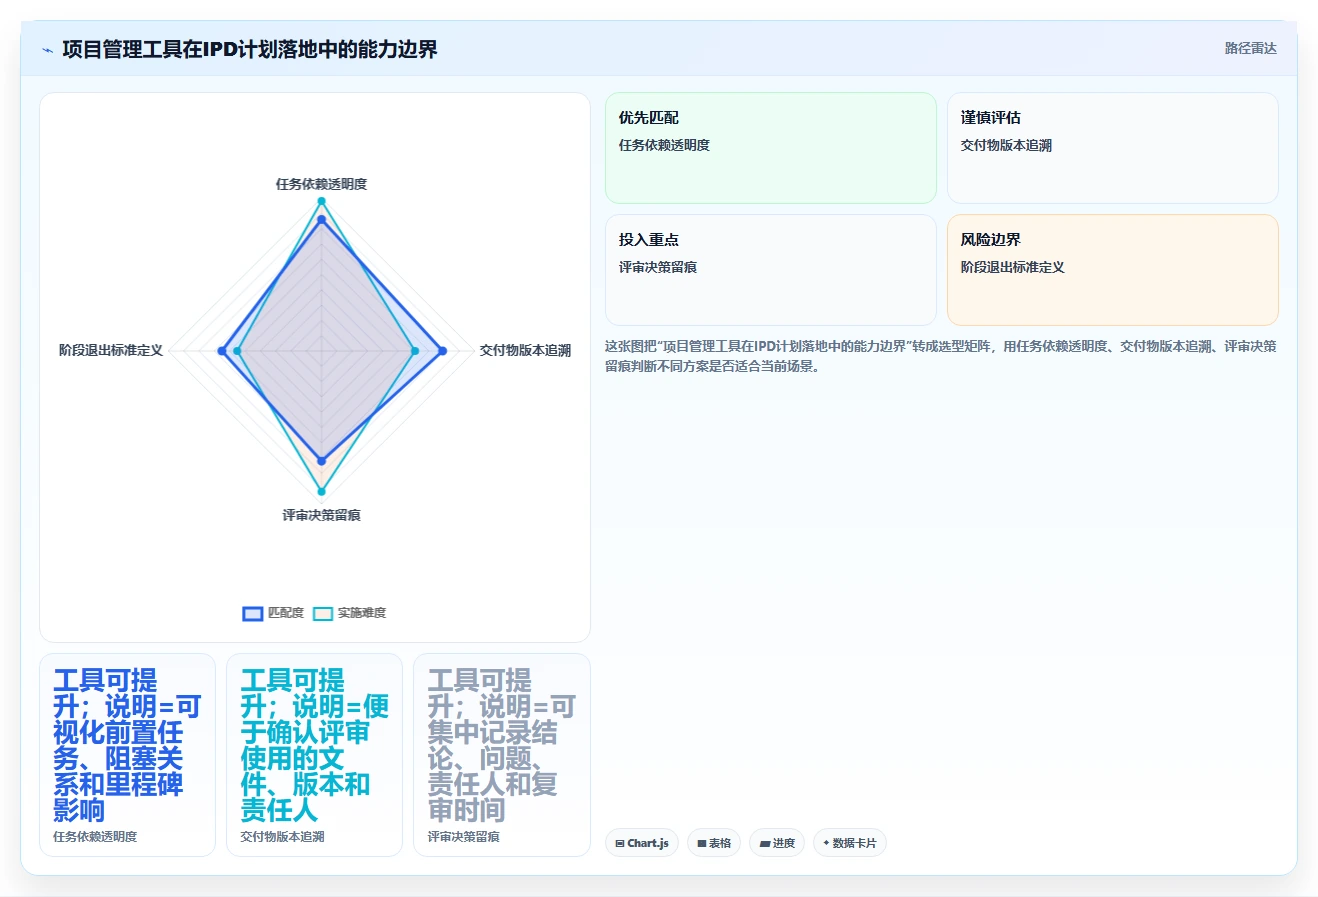Toggle the 匹配度 legend color box
Image resolution: width=1318 pixels, height=897 pixels.
(253, 613)
